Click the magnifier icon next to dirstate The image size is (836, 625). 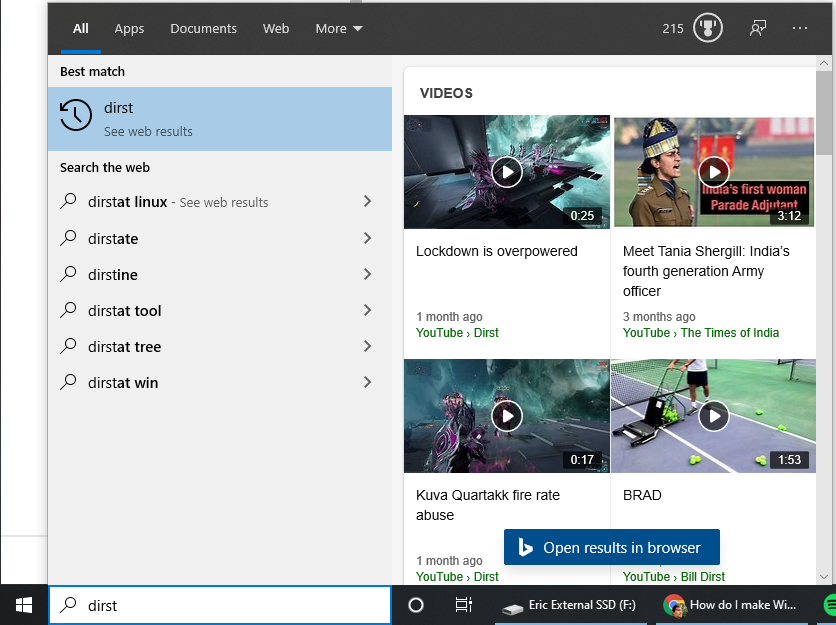click(68, 237)
